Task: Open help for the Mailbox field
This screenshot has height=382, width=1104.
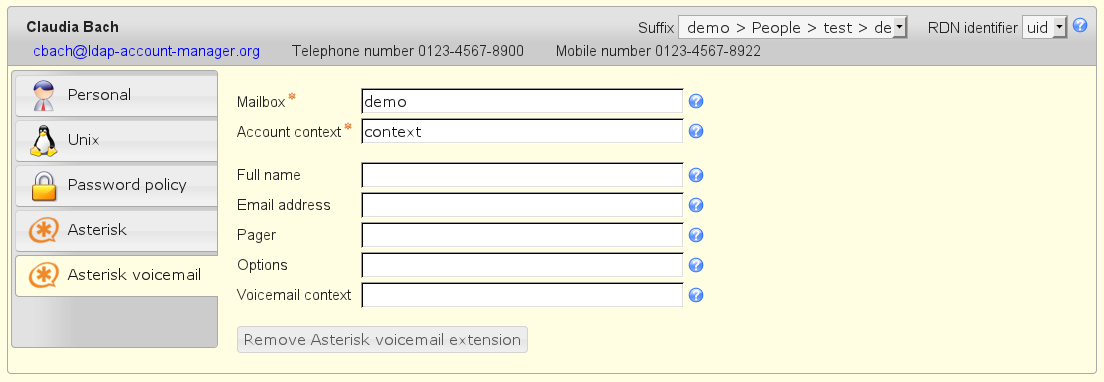Action: (x=696, y=101)
